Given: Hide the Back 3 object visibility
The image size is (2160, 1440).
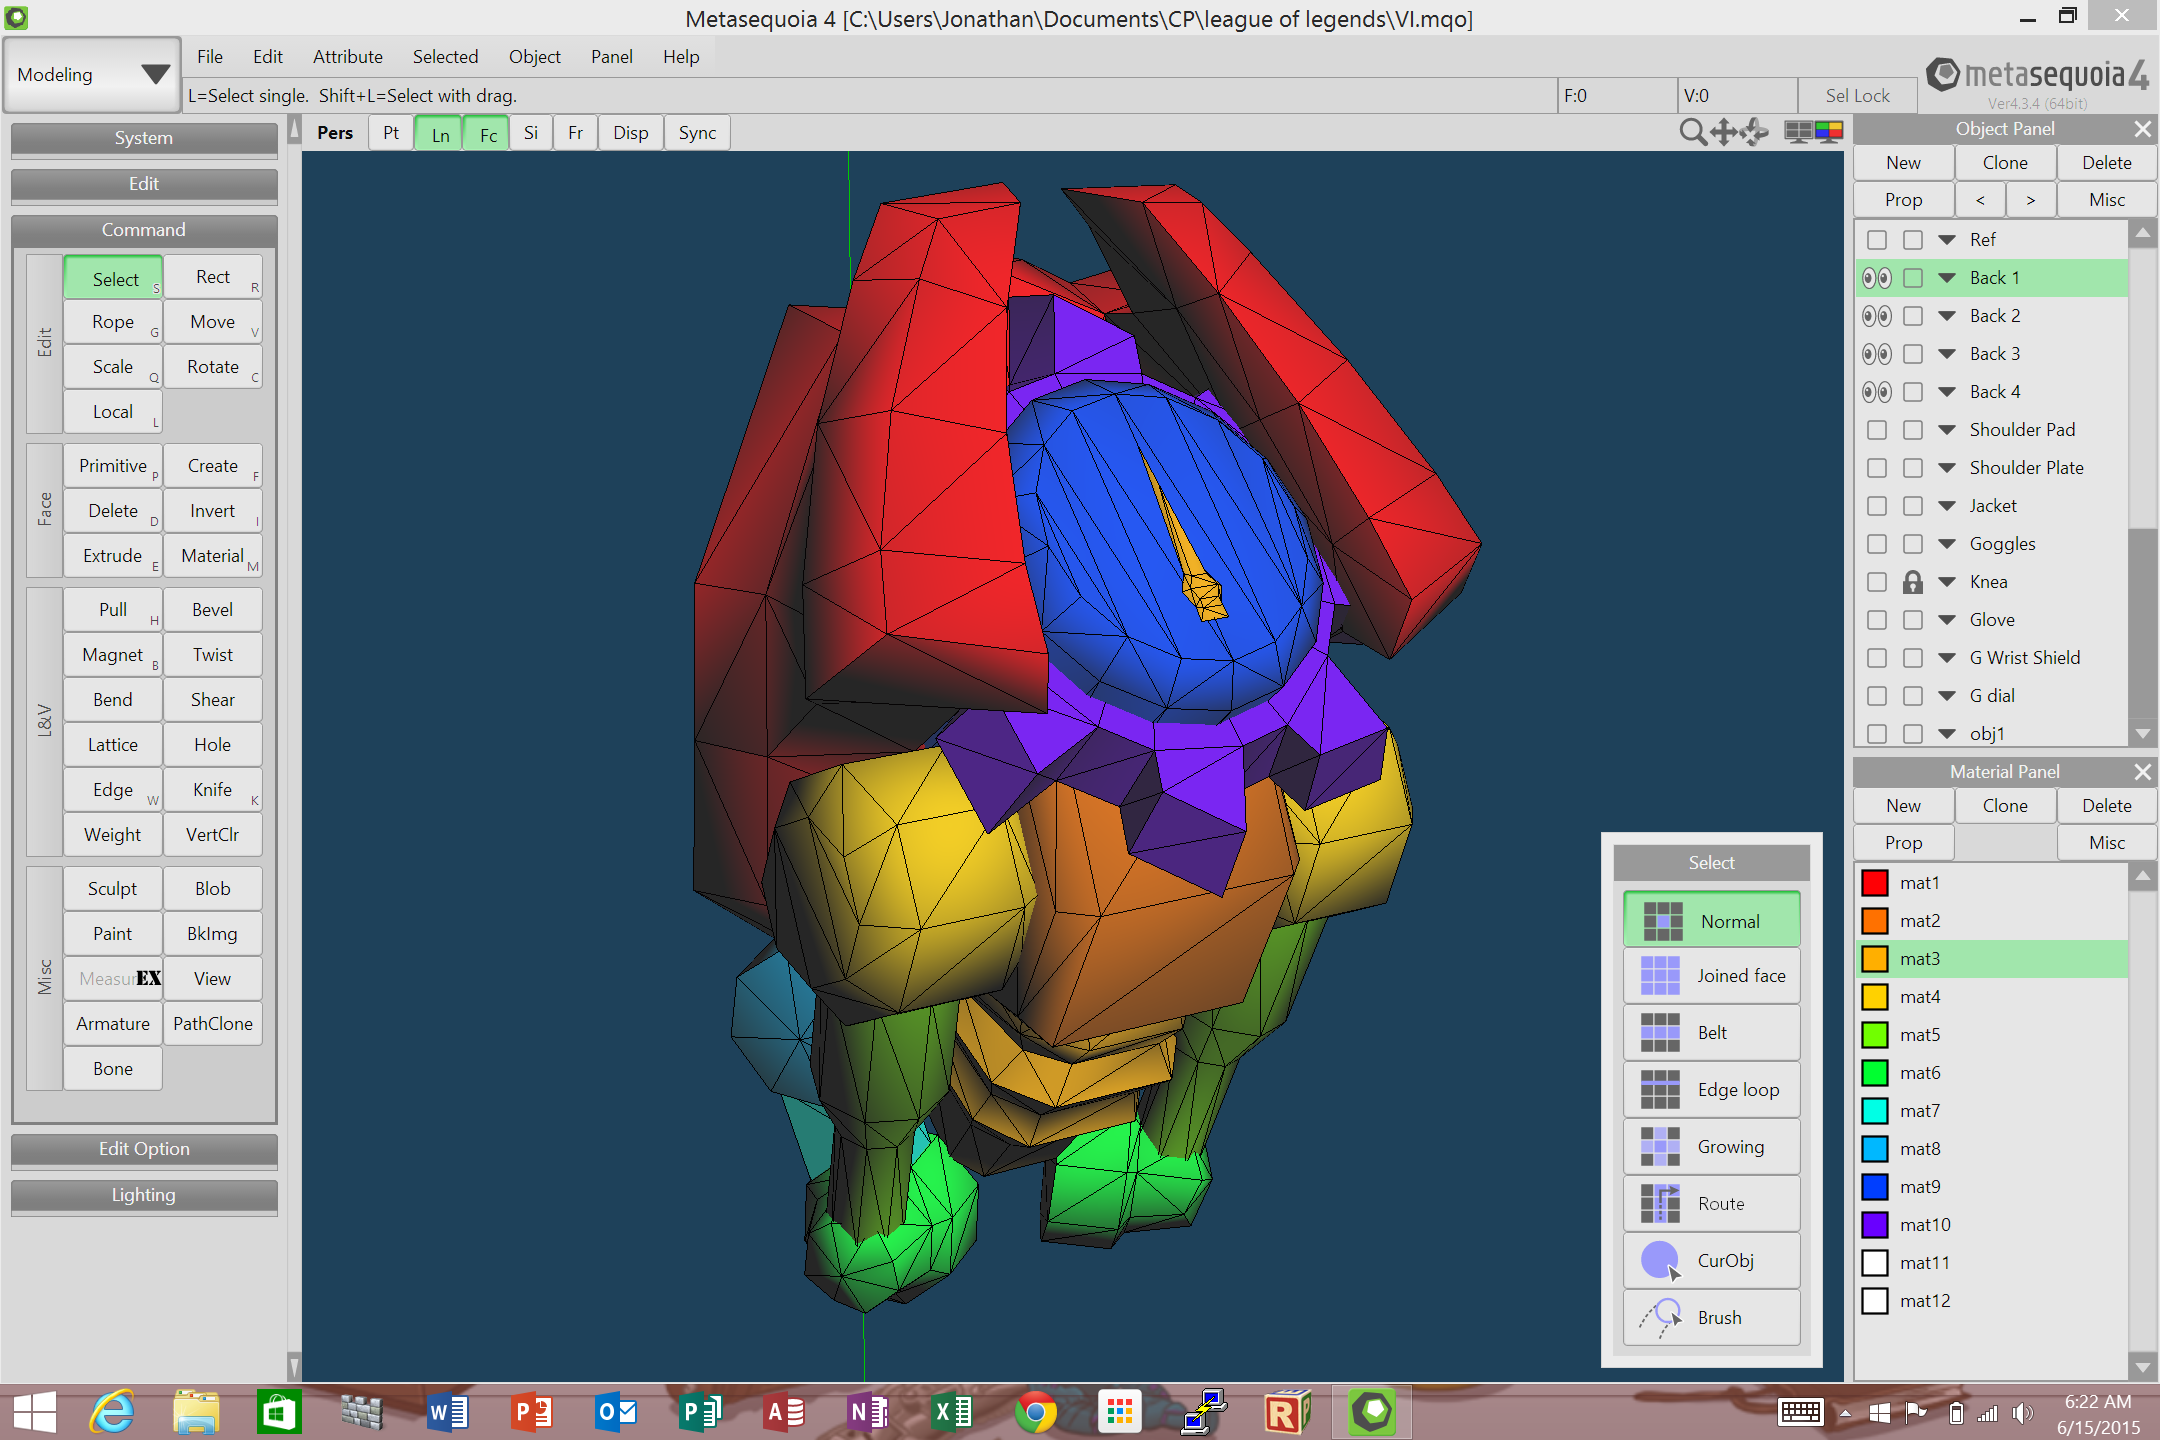Looking at the screenshot, I should point(1876,354).
